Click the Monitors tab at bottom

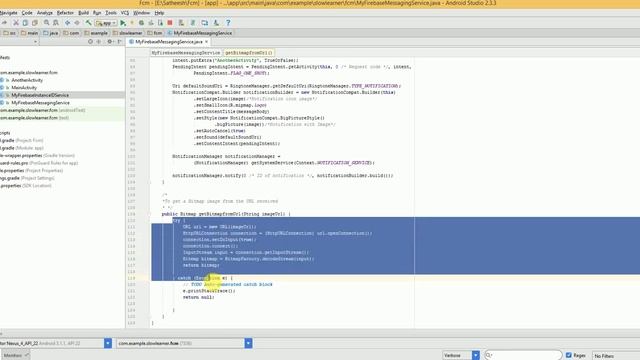click(x=15, y=356)
